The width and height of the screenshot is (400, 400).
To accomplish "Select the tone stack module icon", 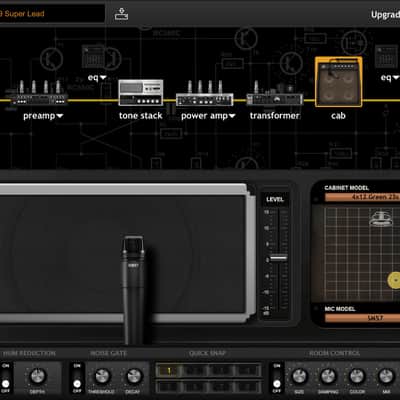I will point(141,93).
